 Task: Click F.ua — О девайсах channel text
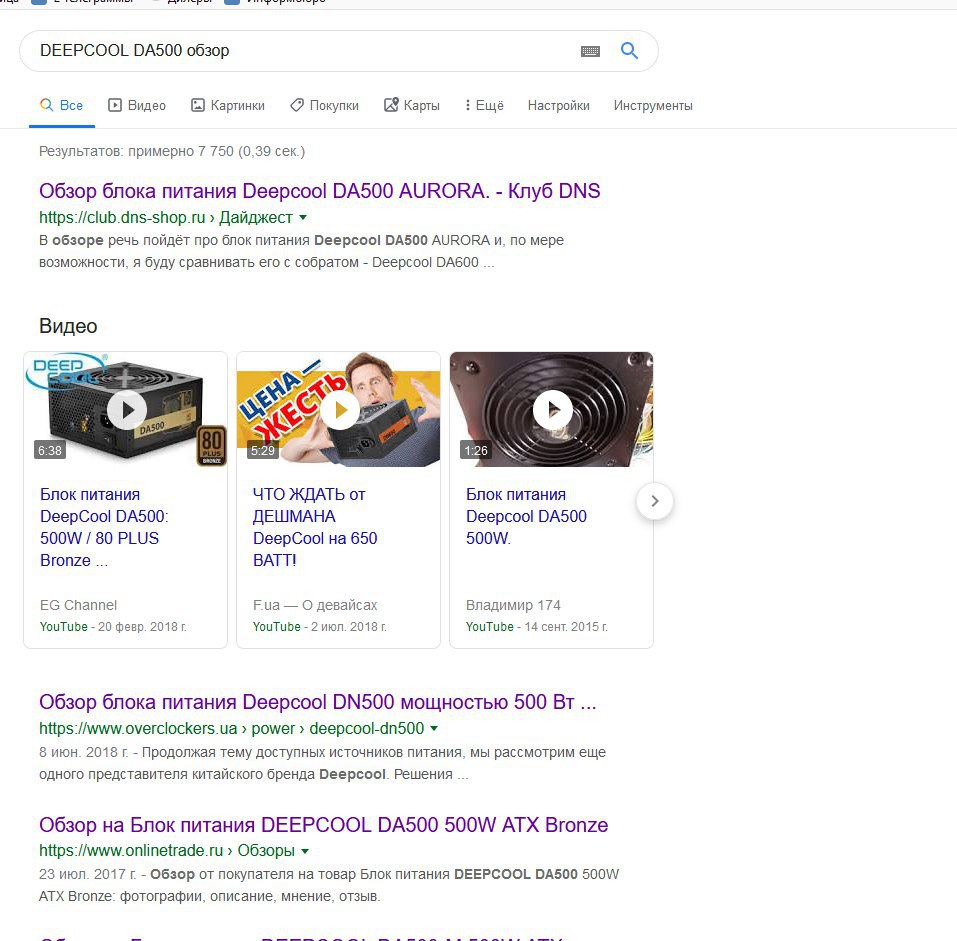315,605
